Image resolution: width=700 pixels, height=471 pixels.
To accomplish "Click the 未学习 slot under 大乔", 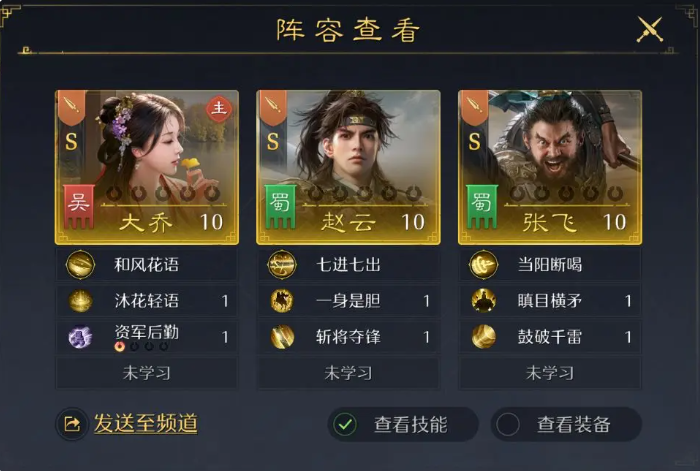I will tap(147, 373).
